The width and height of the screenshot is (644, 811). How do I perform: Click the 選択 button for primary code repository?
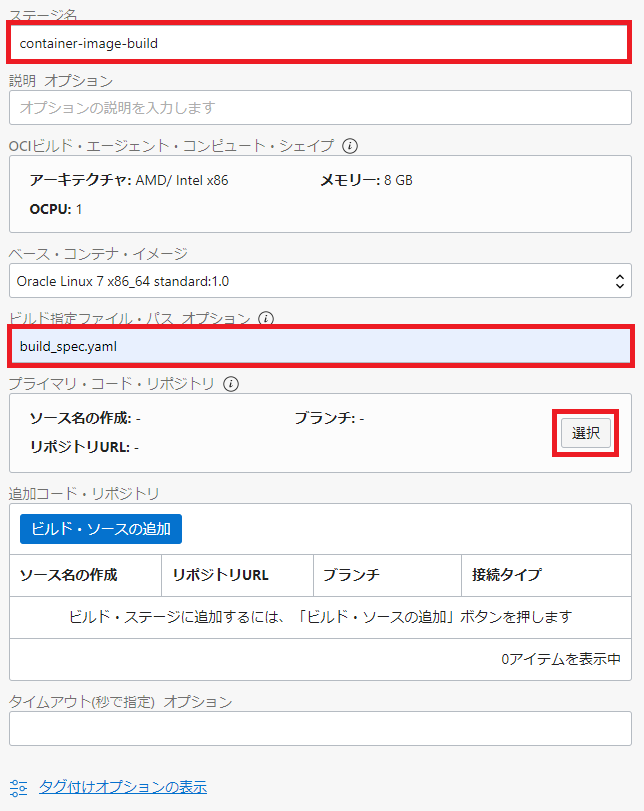tap(585, 433)
